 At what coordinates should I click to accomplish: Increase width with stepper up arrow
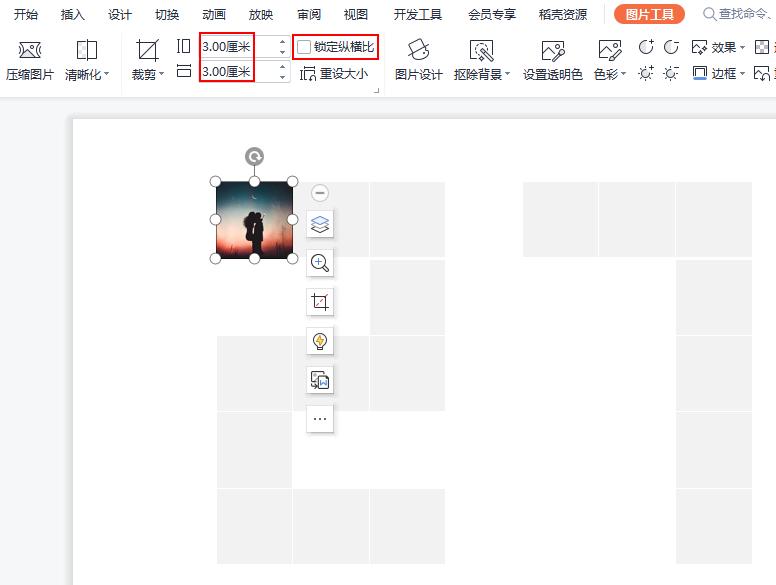click(x=283, y=66)
